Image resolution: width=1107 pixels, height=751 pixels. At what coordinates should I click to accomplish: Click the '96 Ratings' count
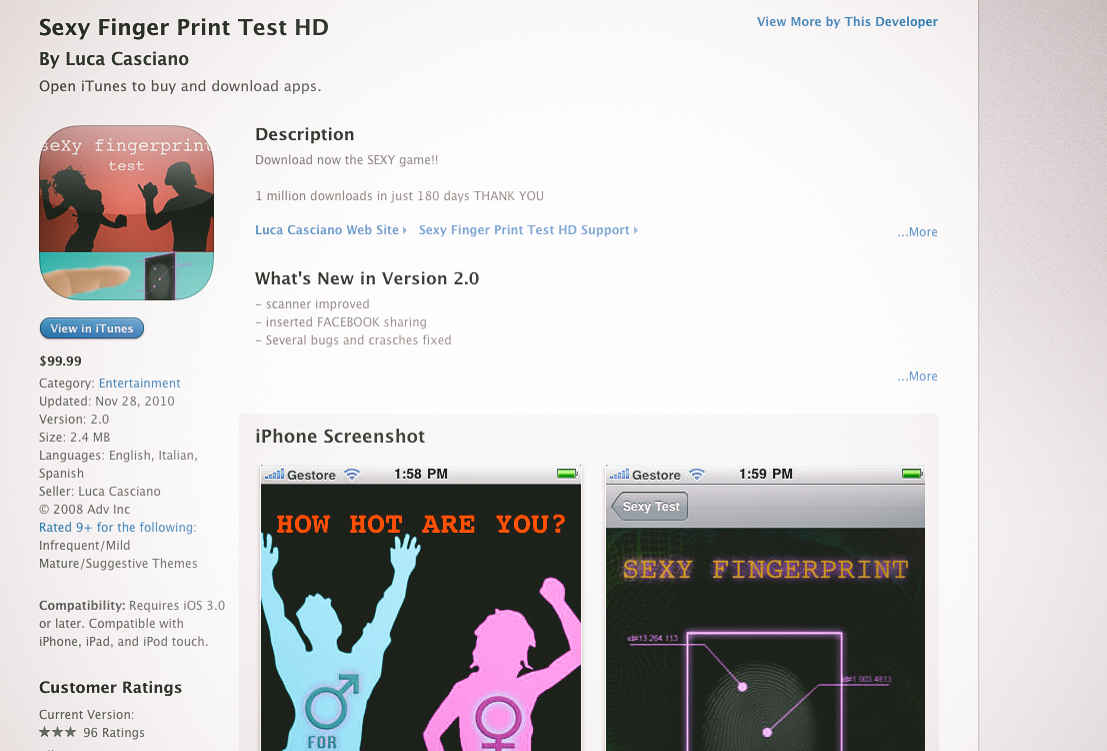tap(114, 733)
